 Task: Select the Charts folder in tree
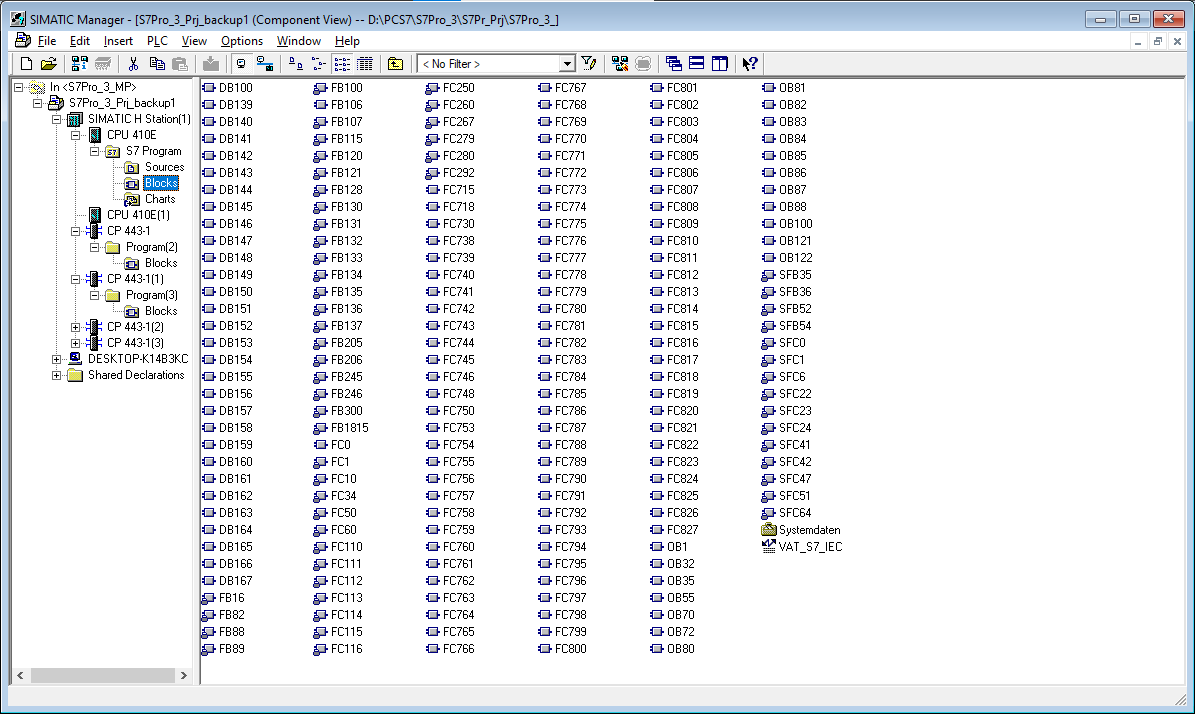pos(159,199)
